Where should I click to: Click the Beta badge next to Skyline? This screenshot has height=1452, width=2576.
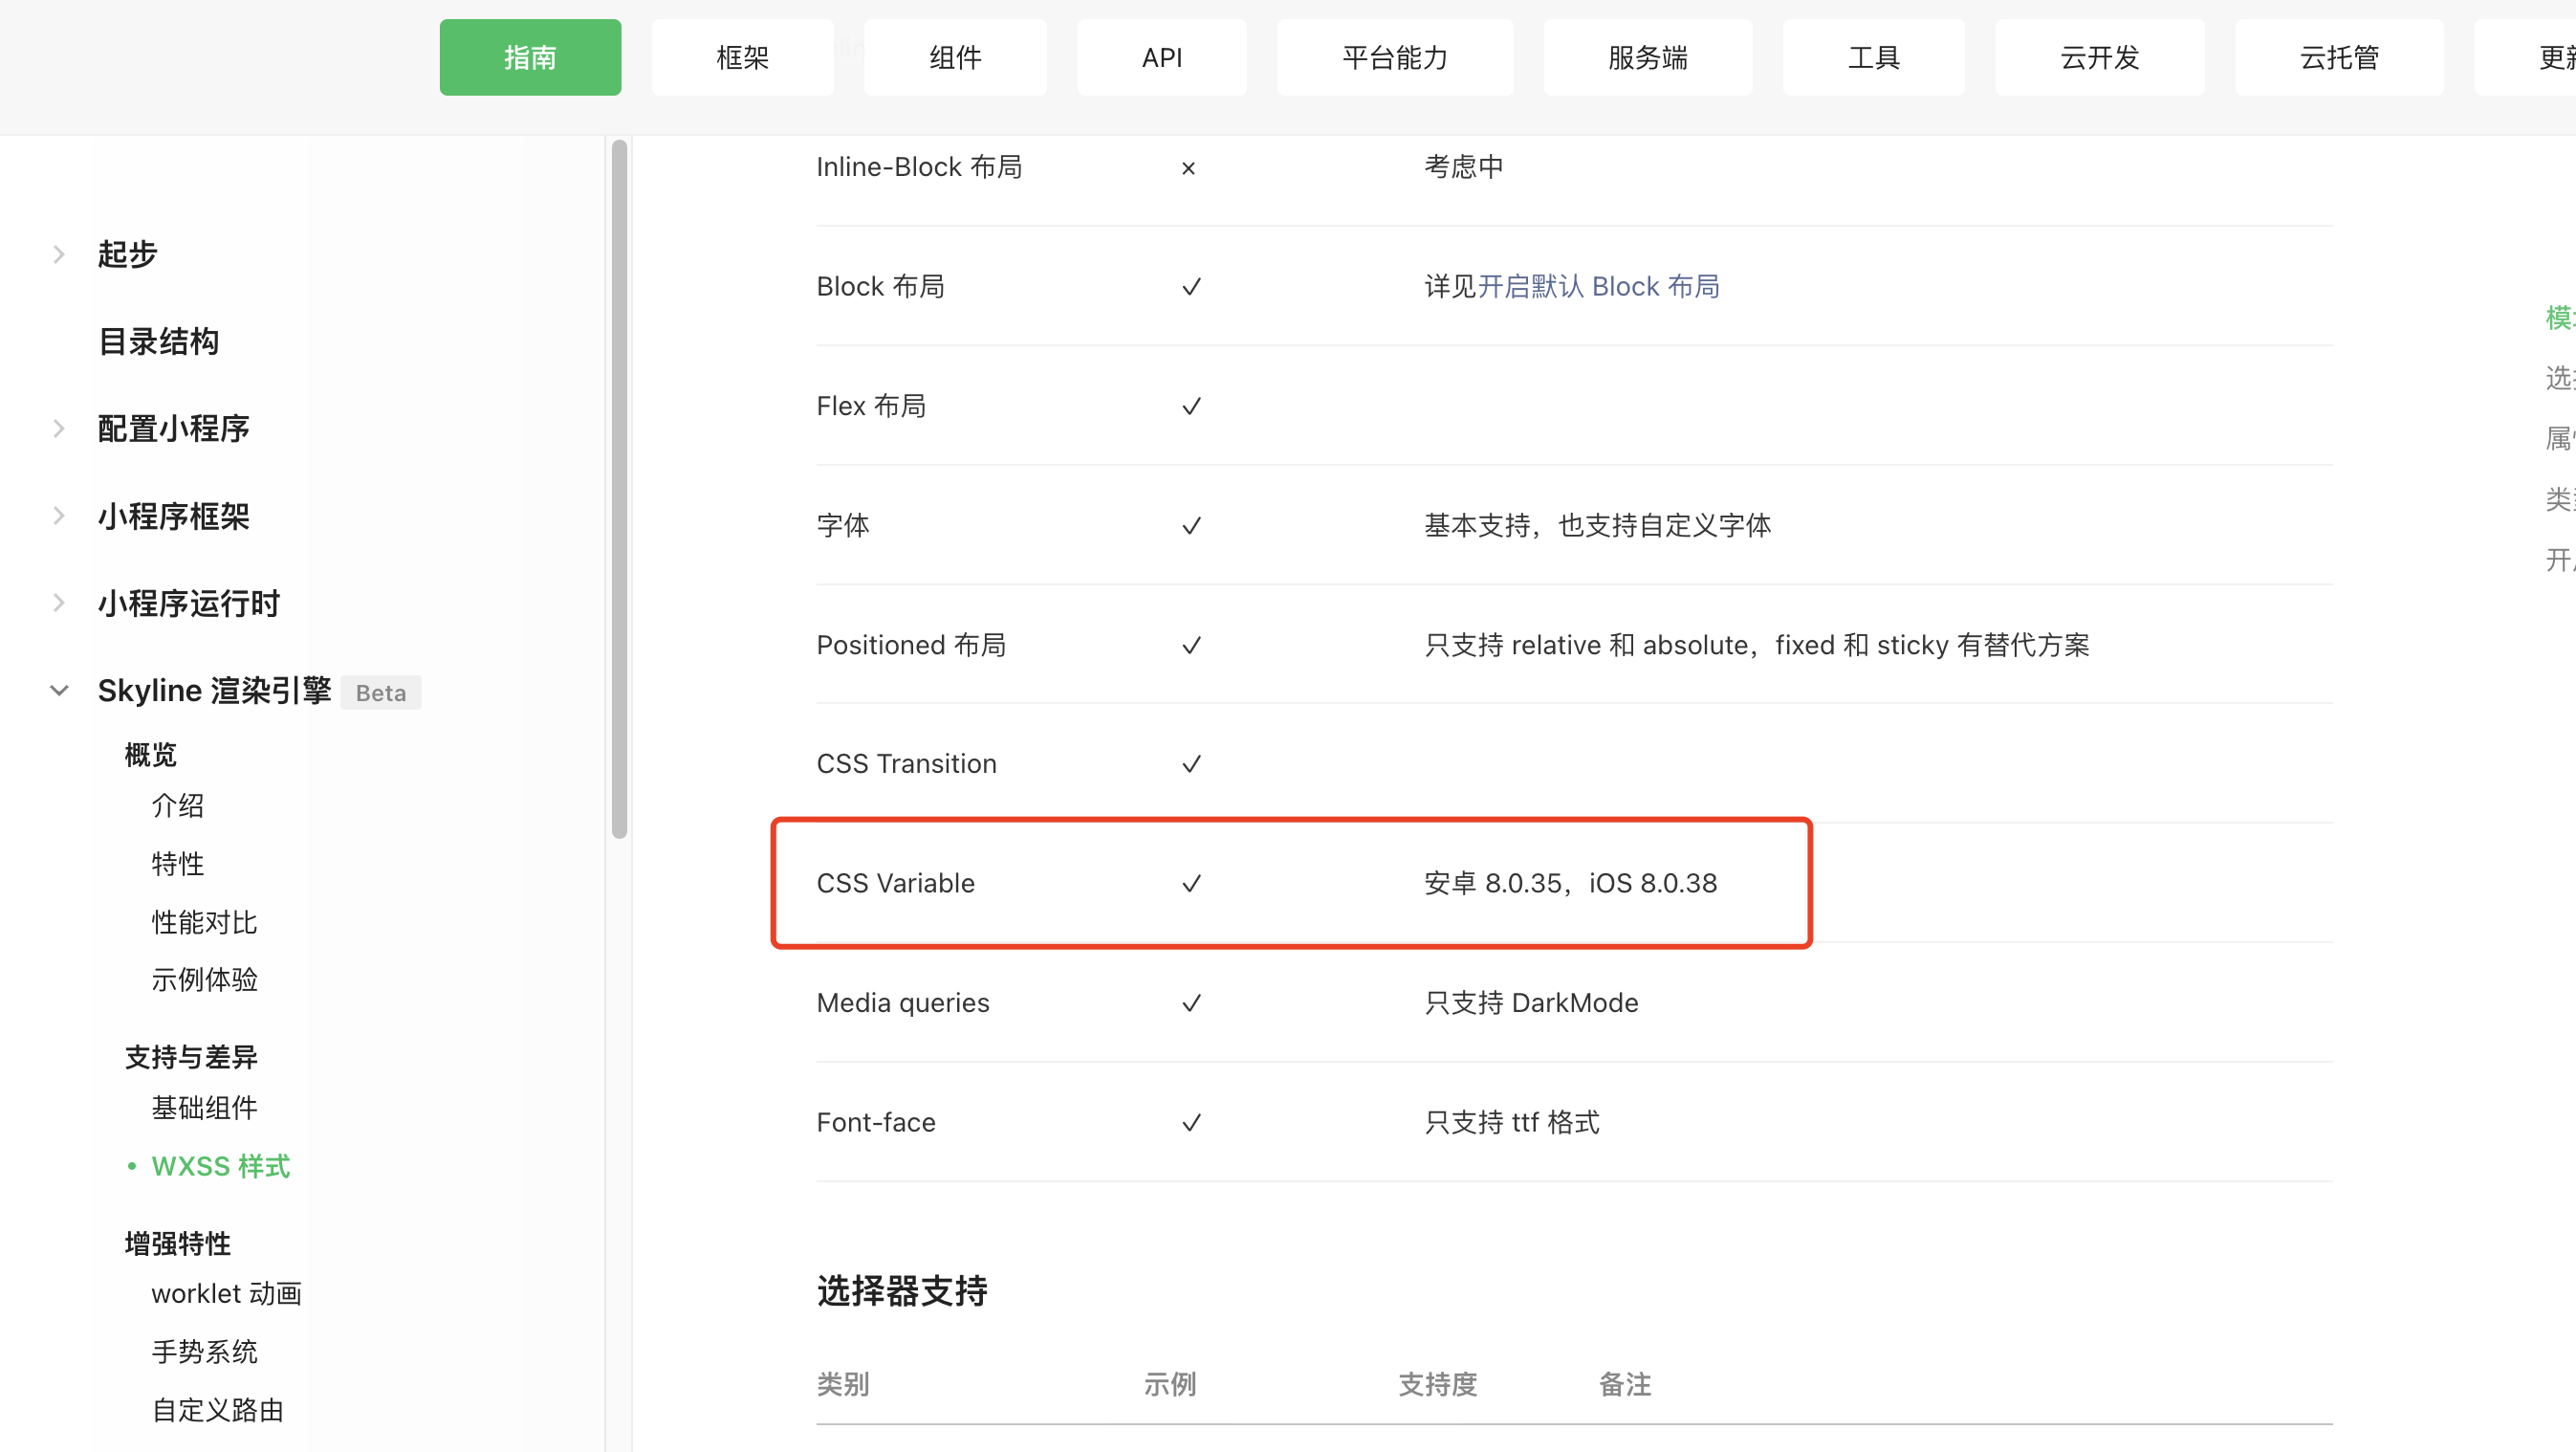coord(380,693)
